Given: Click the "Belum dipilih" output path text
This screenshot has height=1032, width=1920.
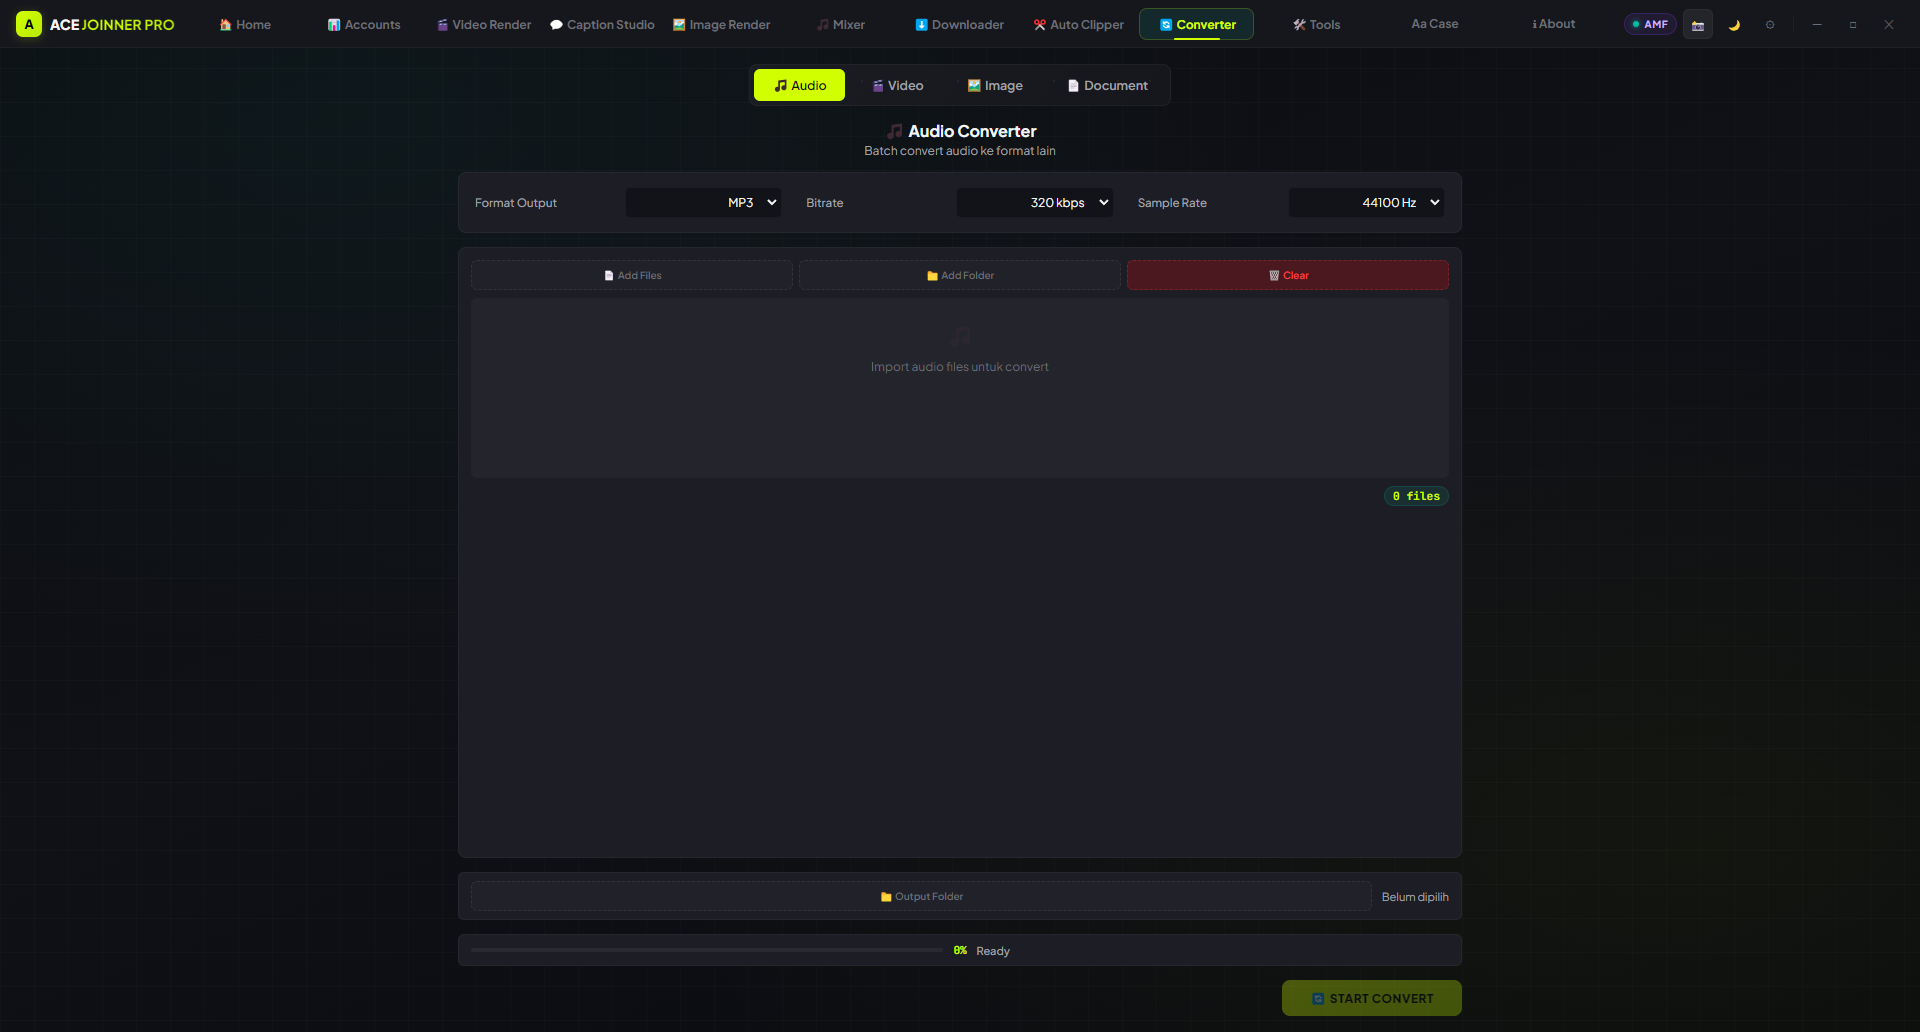Looking at the screenshot, I should click(x=1415, y=897).
